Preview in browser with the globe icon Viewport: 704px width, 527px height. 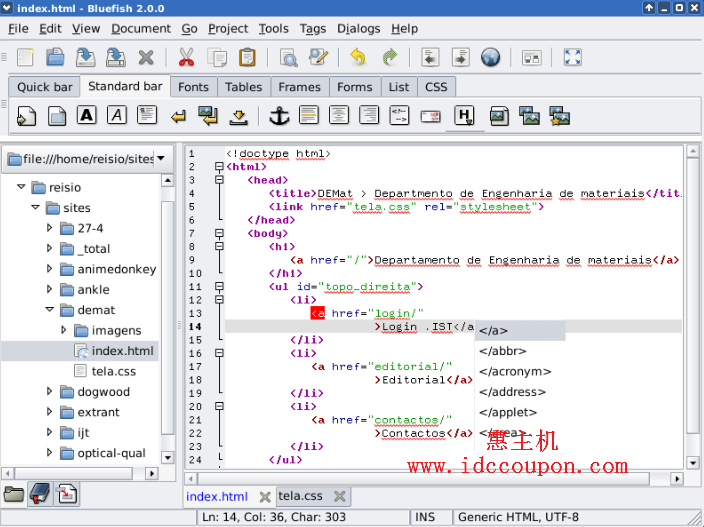pyautogui.click(x=490, y=57)
